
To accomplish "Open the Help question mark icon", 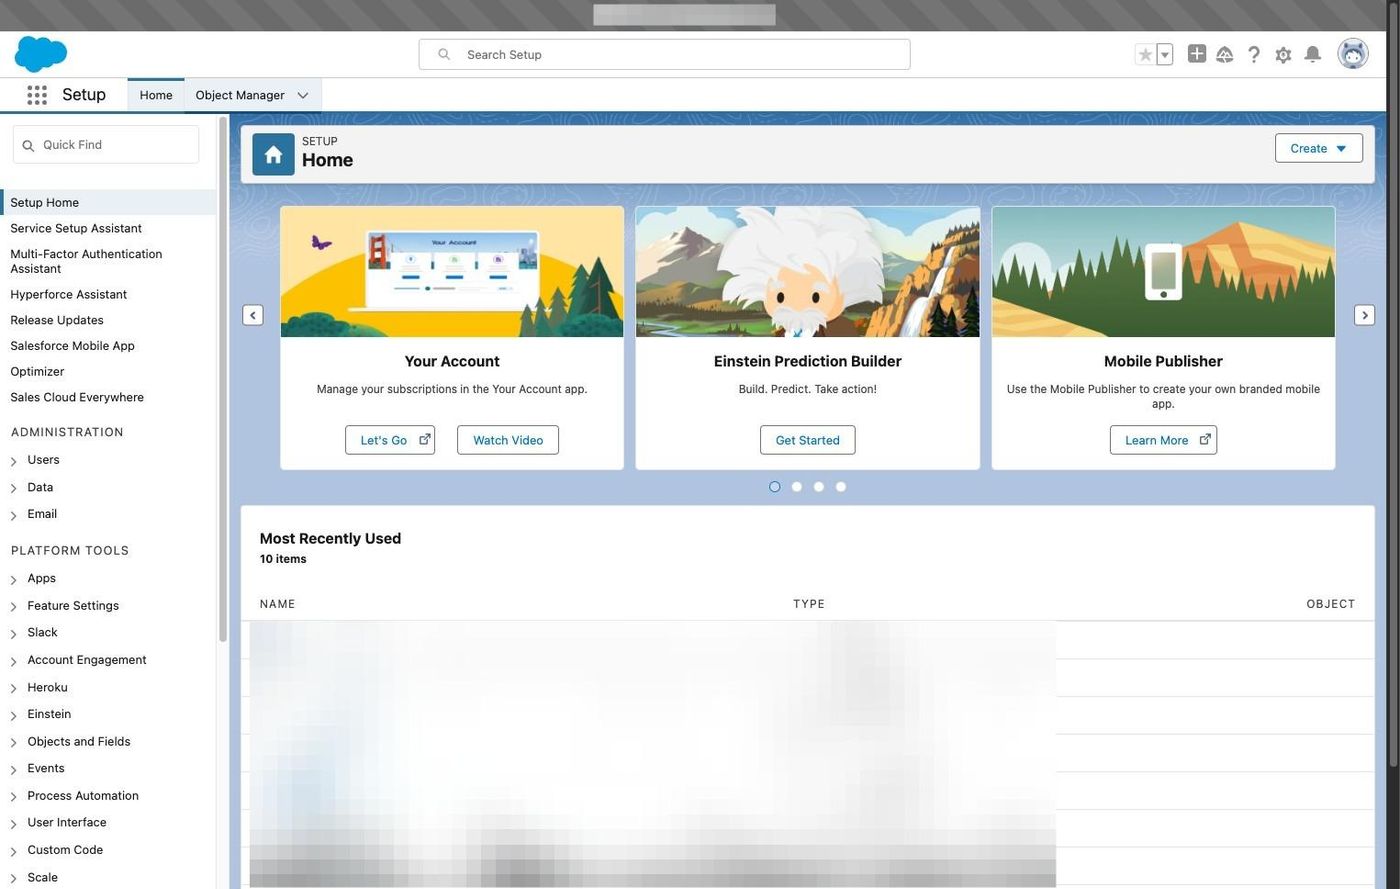I will coord(1254,55).
